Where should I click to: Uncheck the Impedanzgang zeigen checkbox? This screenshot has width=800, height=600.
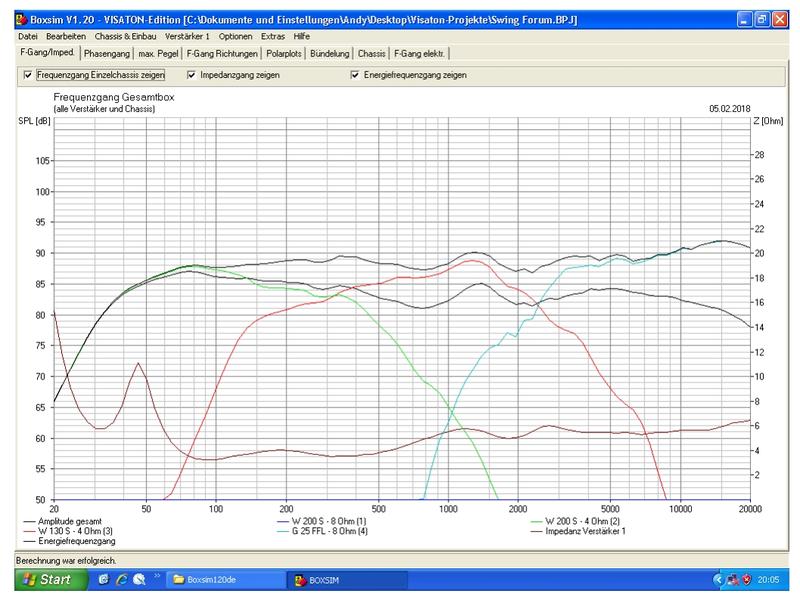192,75
